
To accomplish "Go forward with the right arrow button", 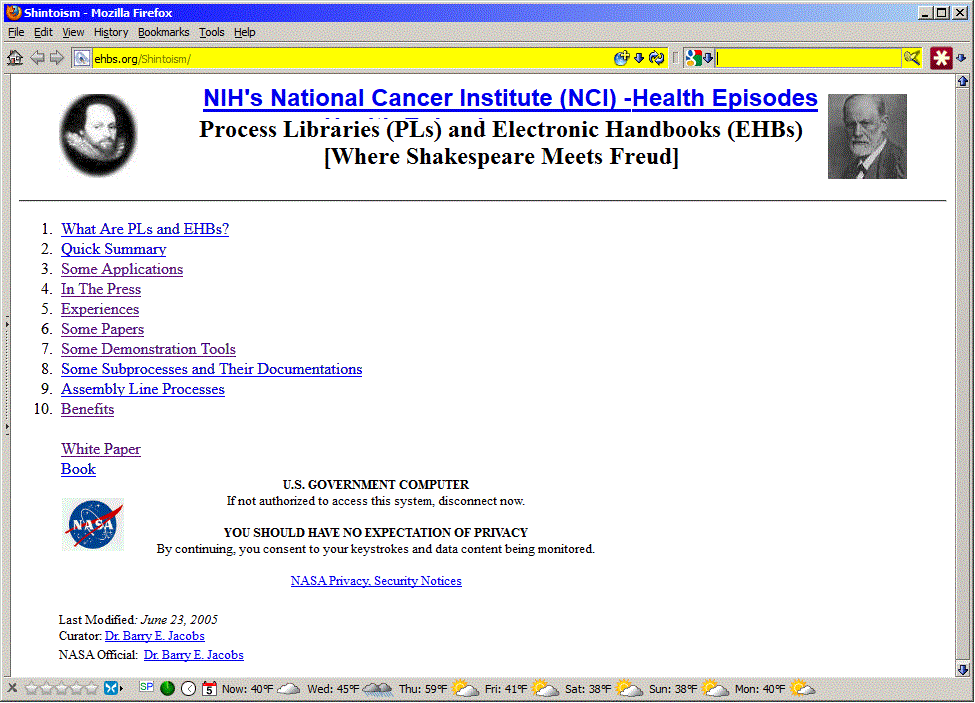I will click(57, 58).
